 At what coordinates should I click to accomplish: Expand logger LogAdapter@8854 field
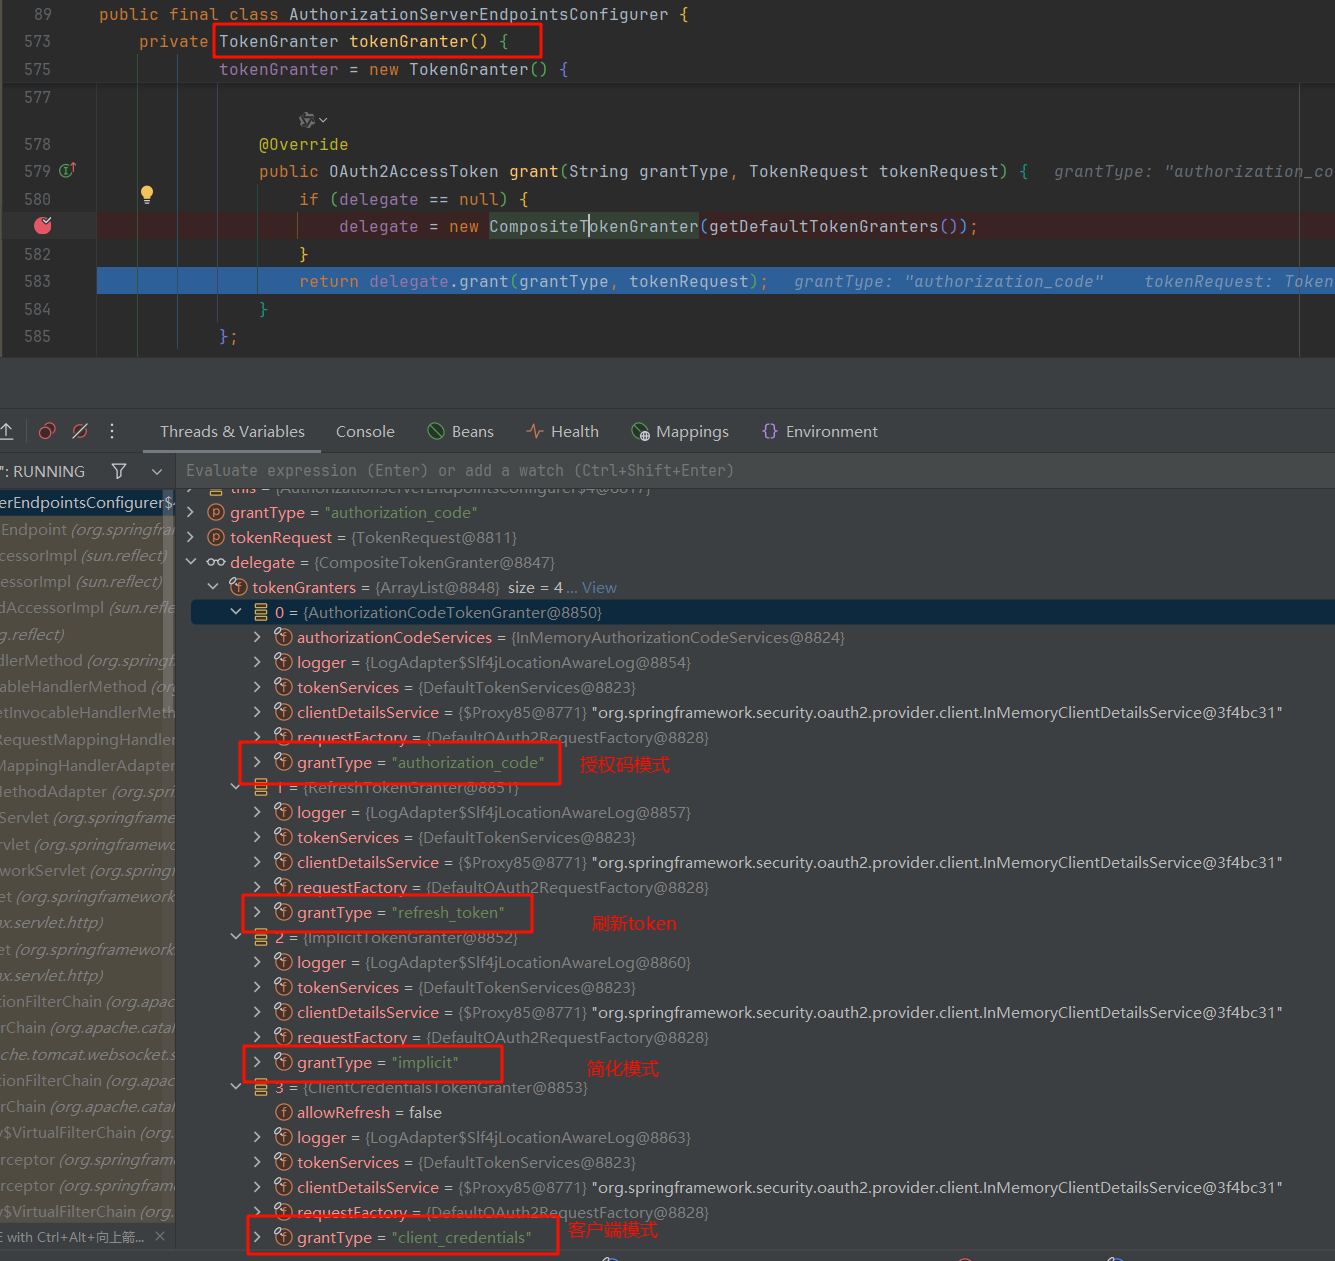pos(258,662)
